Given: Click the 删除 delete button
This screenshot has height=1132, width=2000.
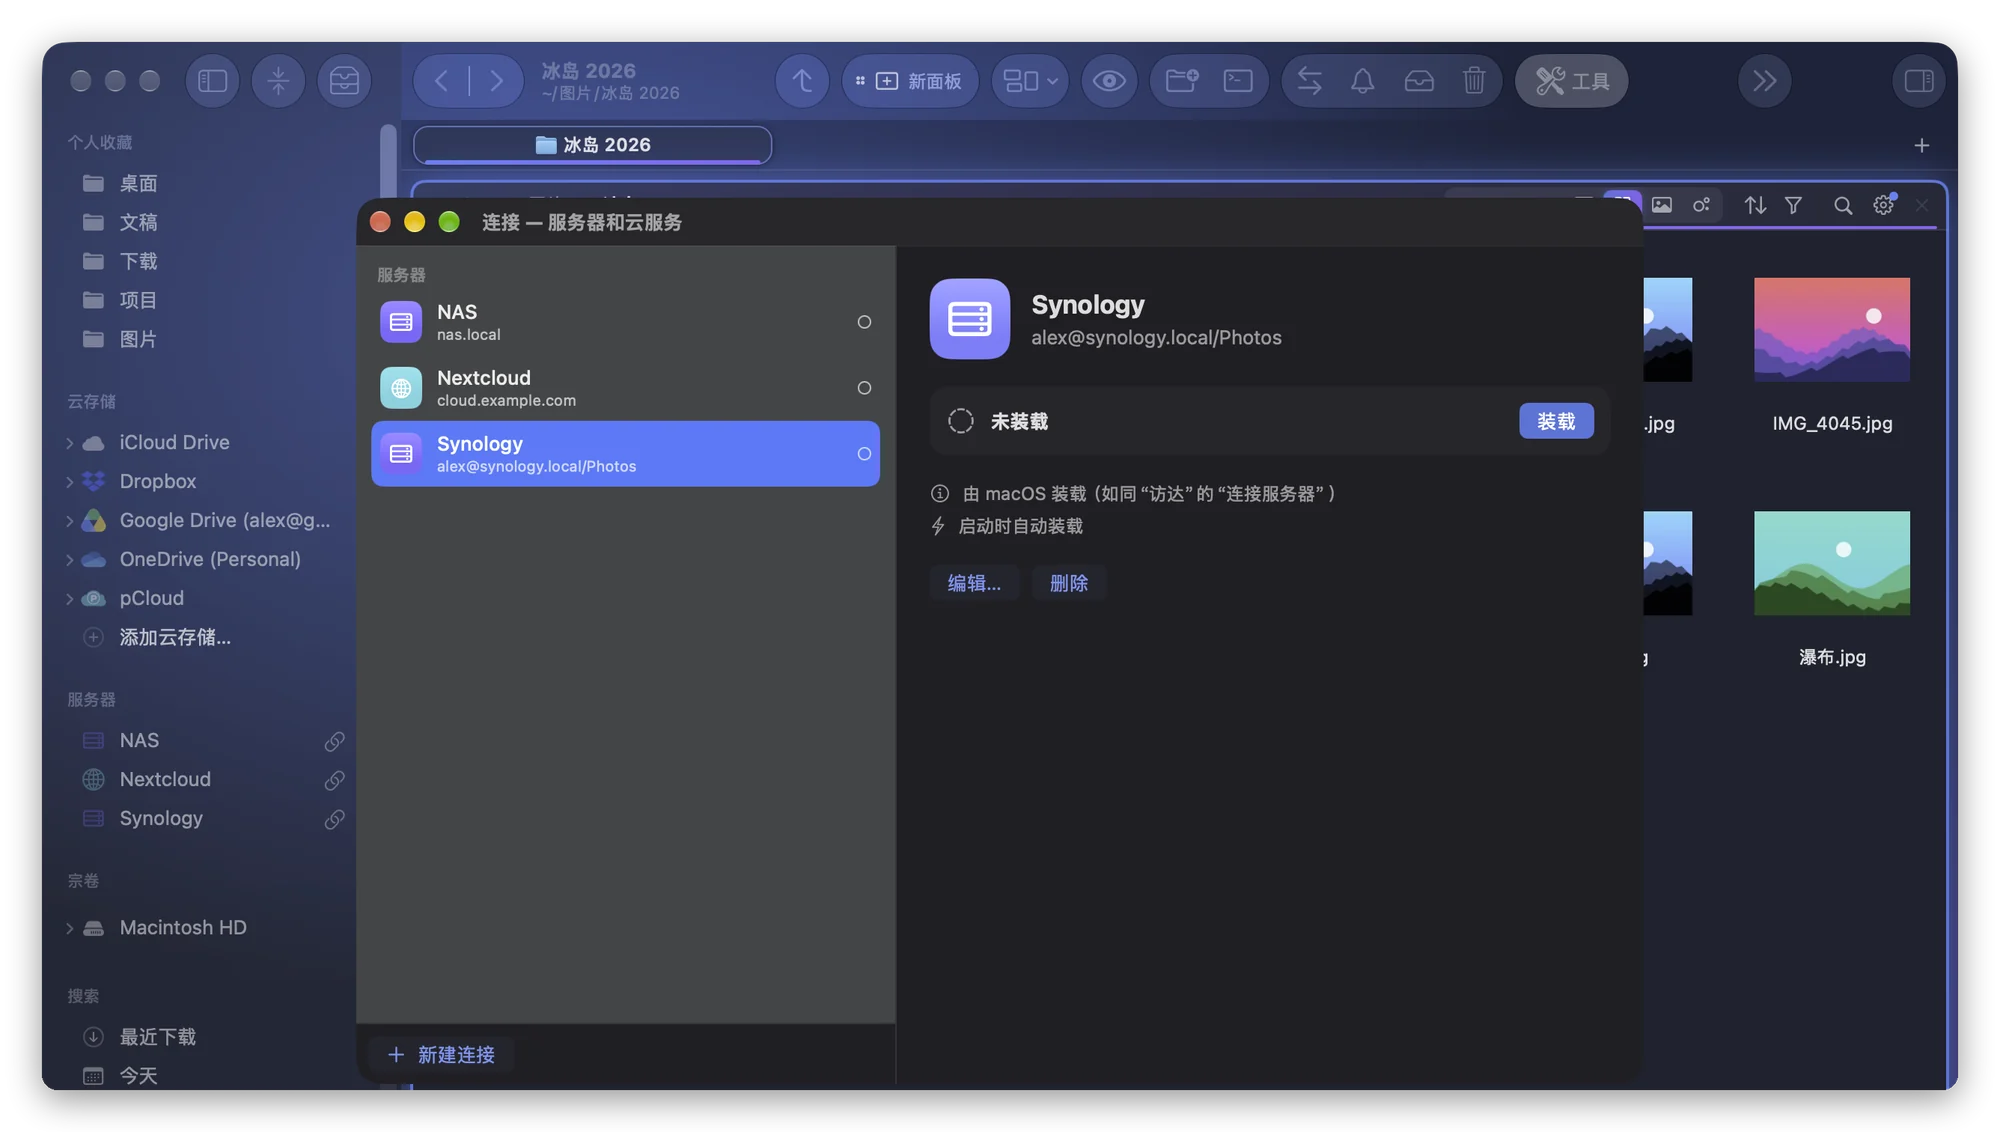Looking at the screenshot, I should tap(1069, 583).
